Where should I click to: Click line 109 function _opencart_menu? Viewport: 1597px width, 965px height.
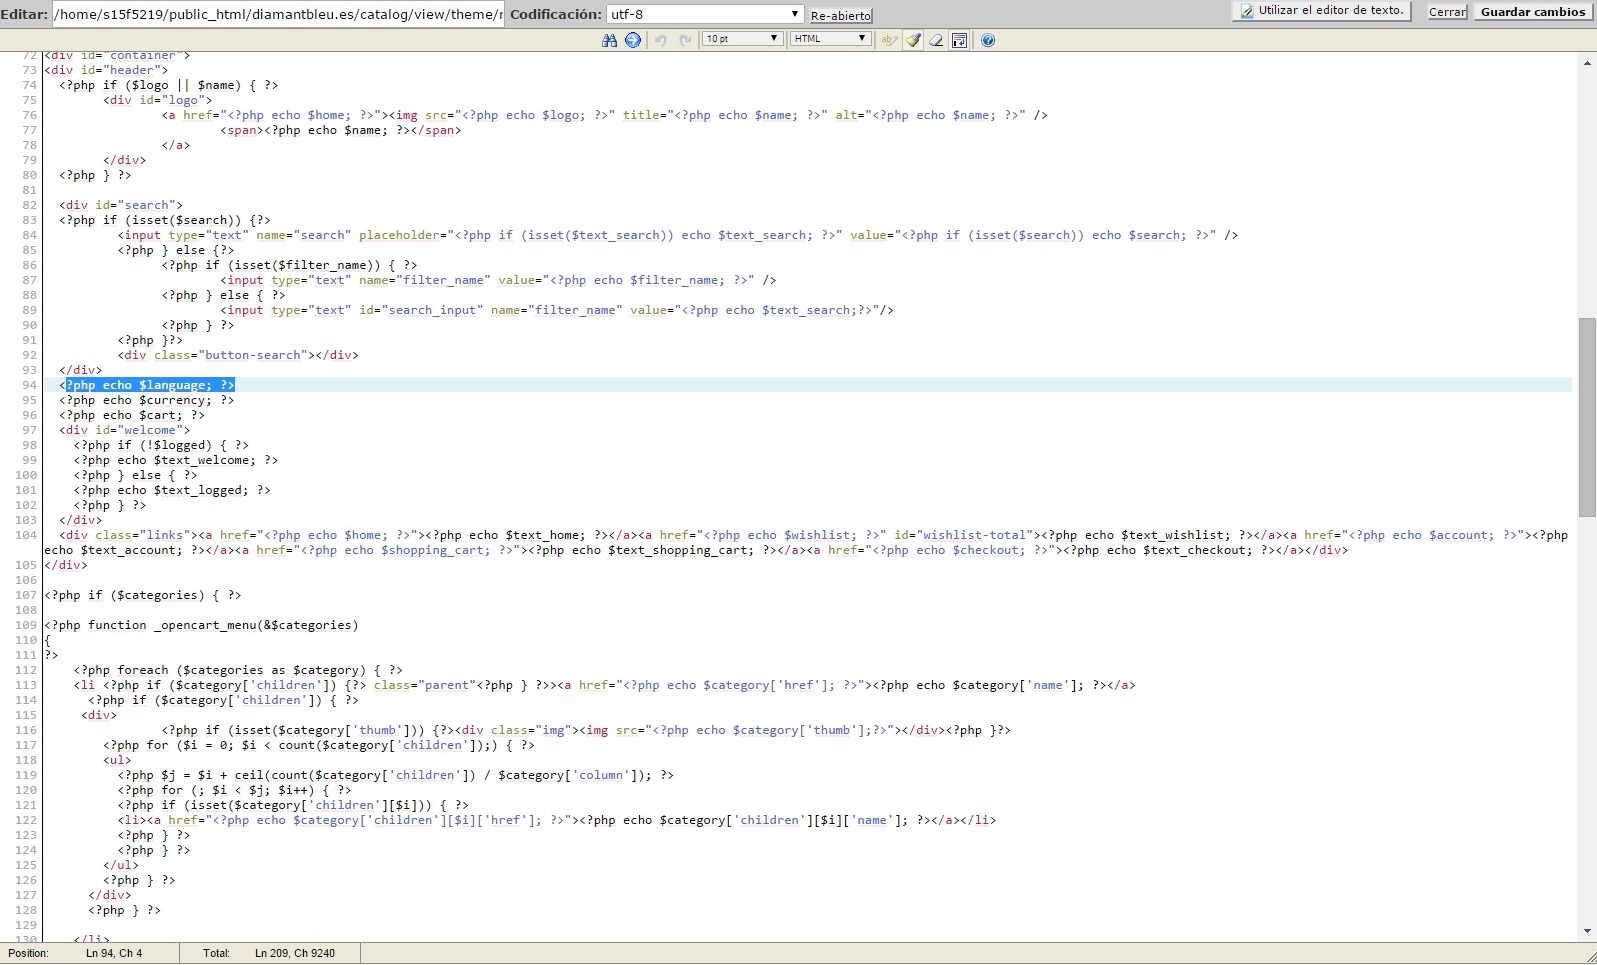(x=201, y=625)
